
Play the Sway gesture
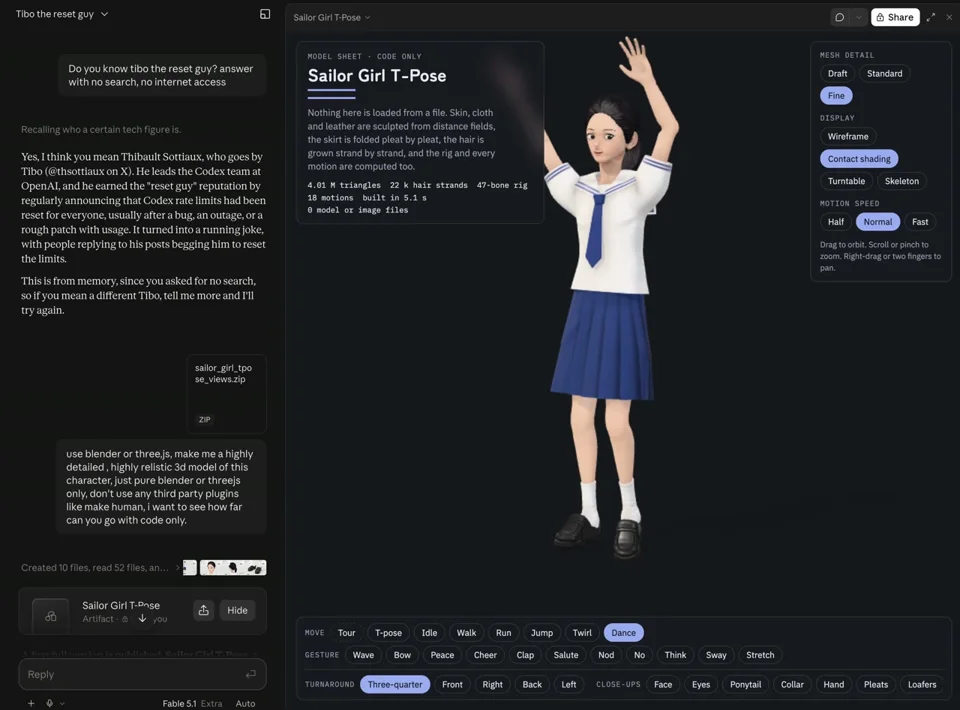click(x=716, y=655)
